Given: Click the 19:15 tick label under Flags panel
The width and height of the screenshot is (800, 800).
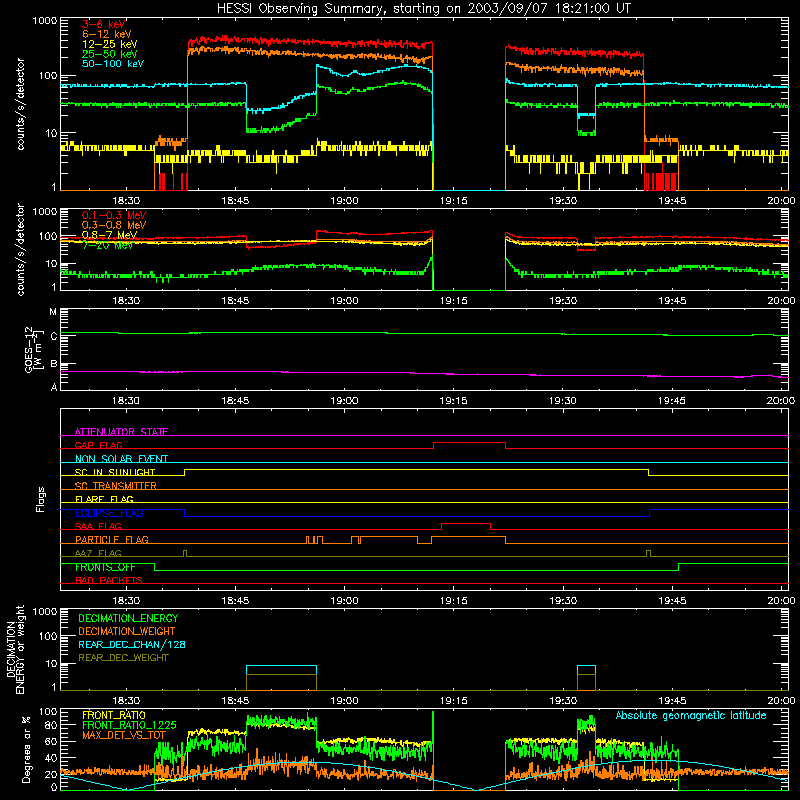Looking at the screenshot, I should [453, 601].
